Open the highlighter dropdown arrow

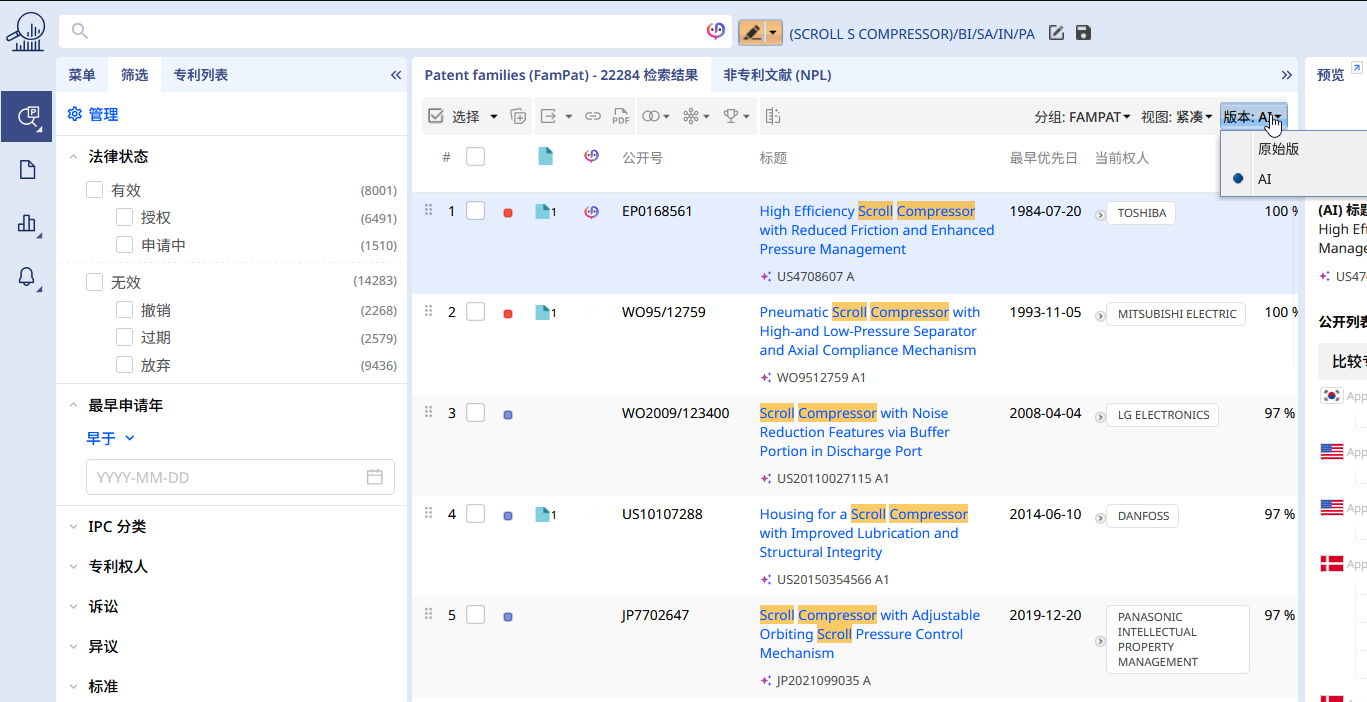tap(774, 33)
